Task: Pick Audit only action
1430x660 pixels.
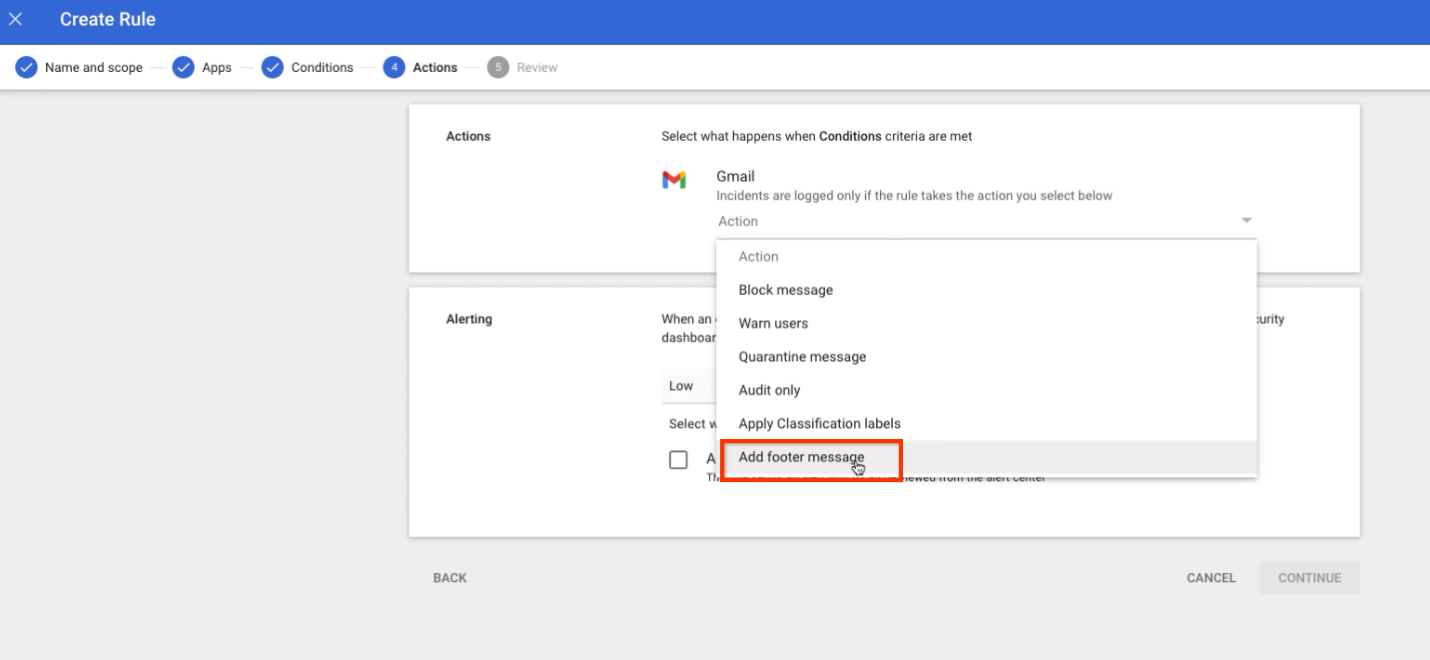Action: click(769, 390)
